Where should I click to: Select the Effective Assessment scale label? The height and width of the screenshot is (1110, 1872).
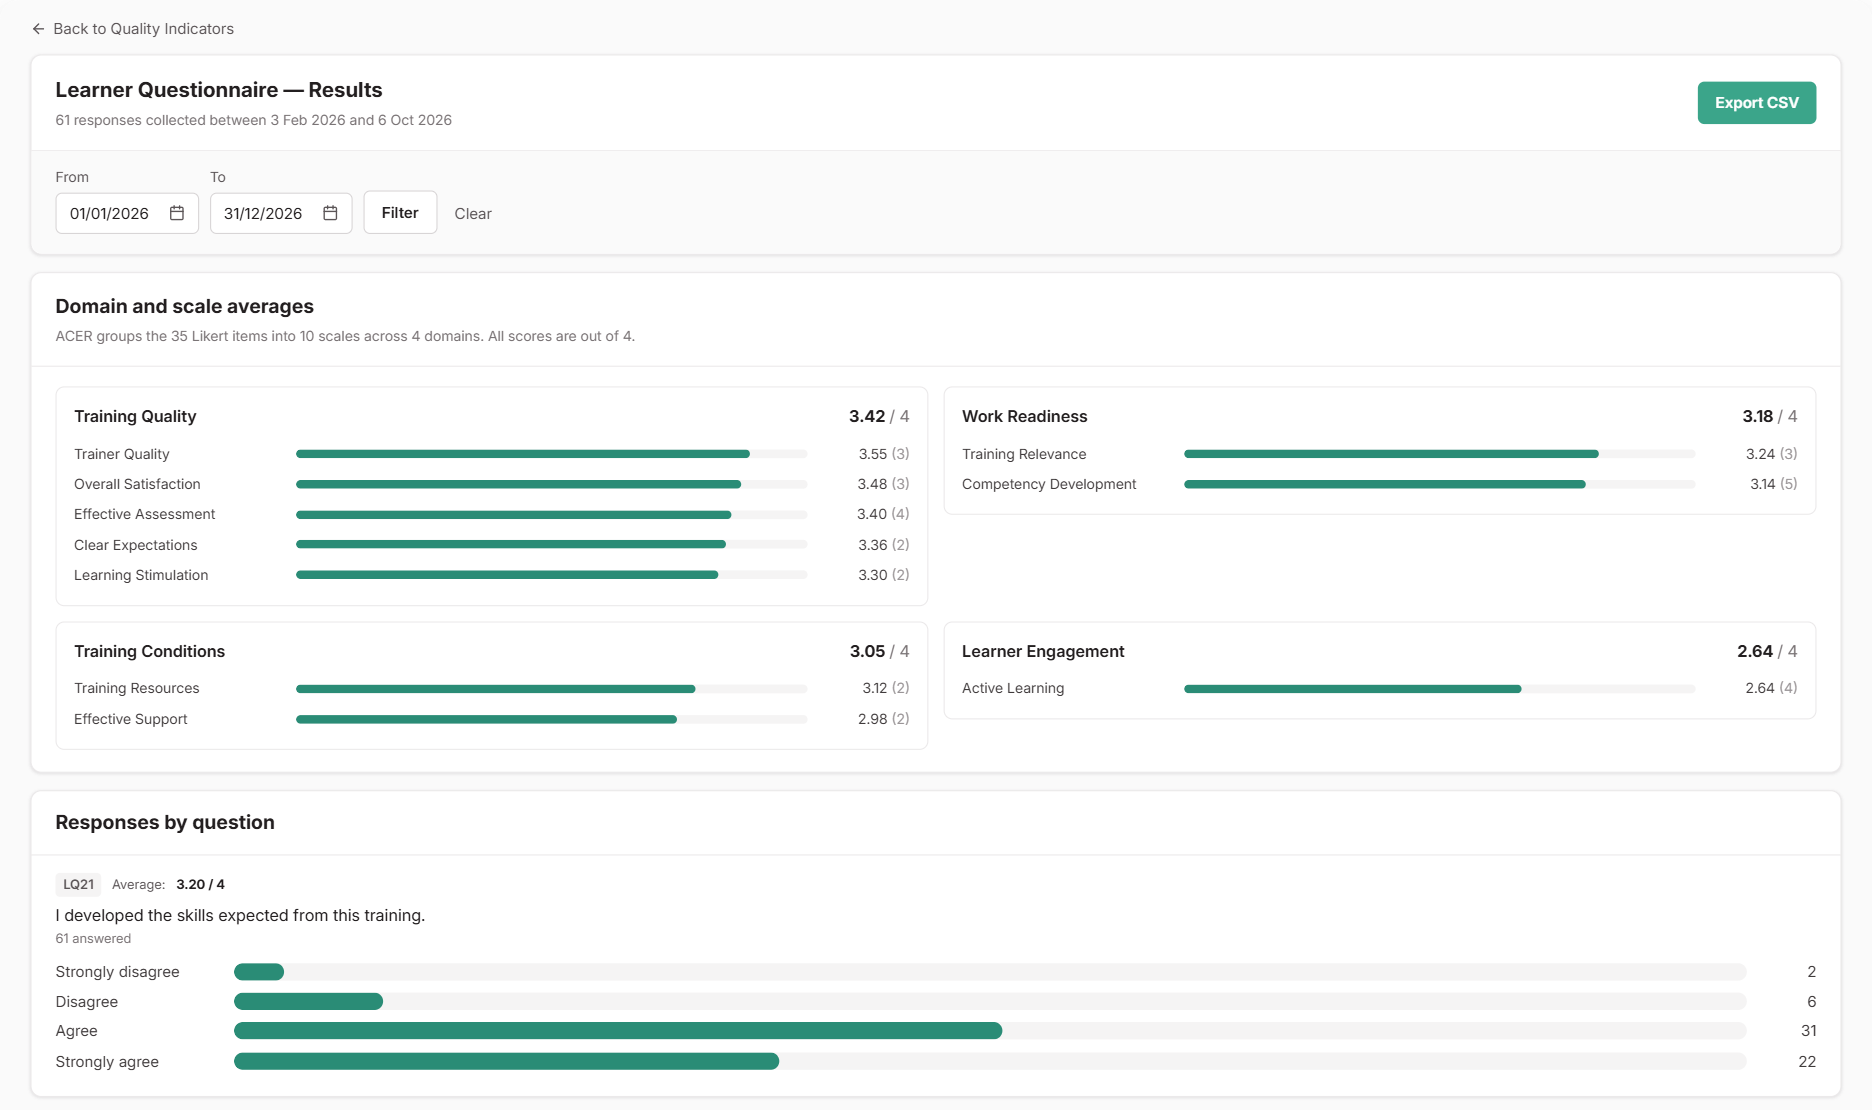144,514
